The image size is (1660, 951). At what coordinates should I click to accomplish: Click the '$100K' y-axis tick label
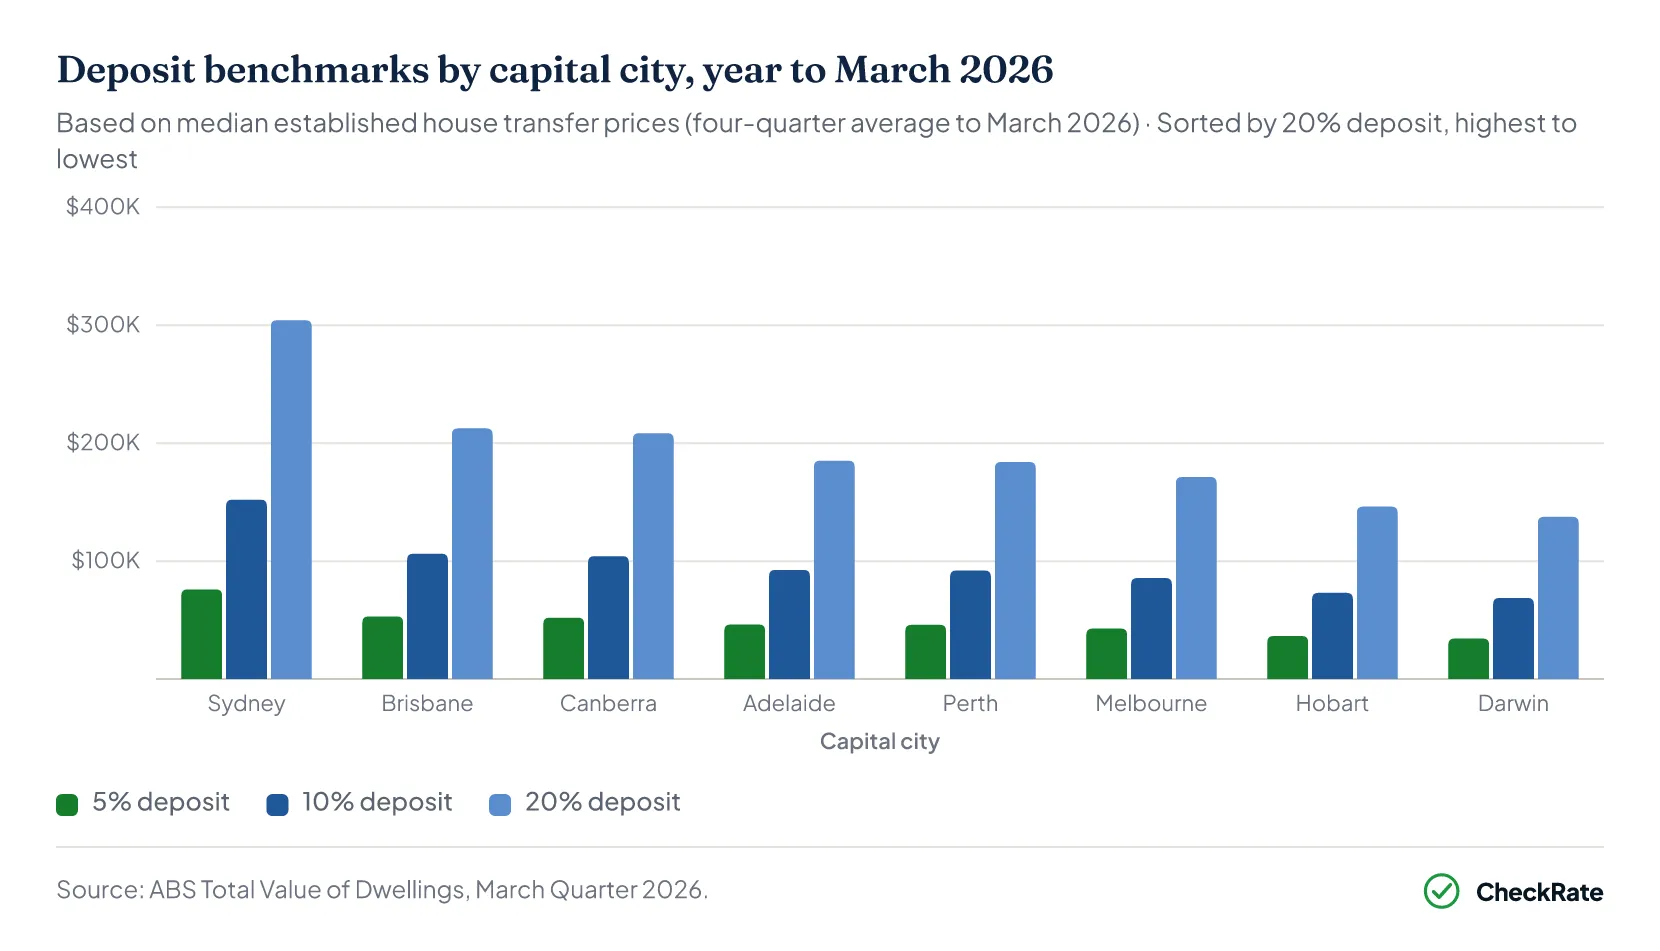pyautogui.click(x=105, y=561)
